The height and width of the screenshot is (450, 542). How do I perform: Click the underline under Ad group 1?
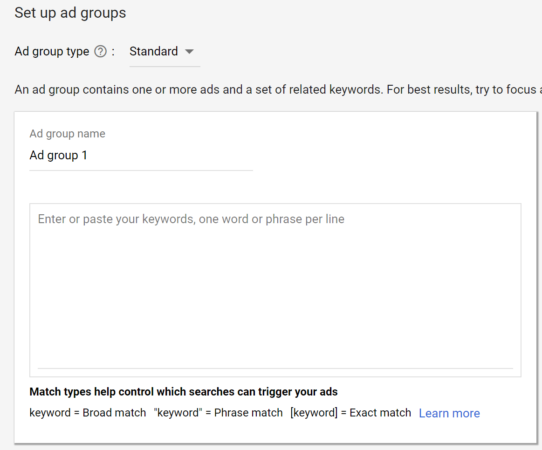click(141, 170)
